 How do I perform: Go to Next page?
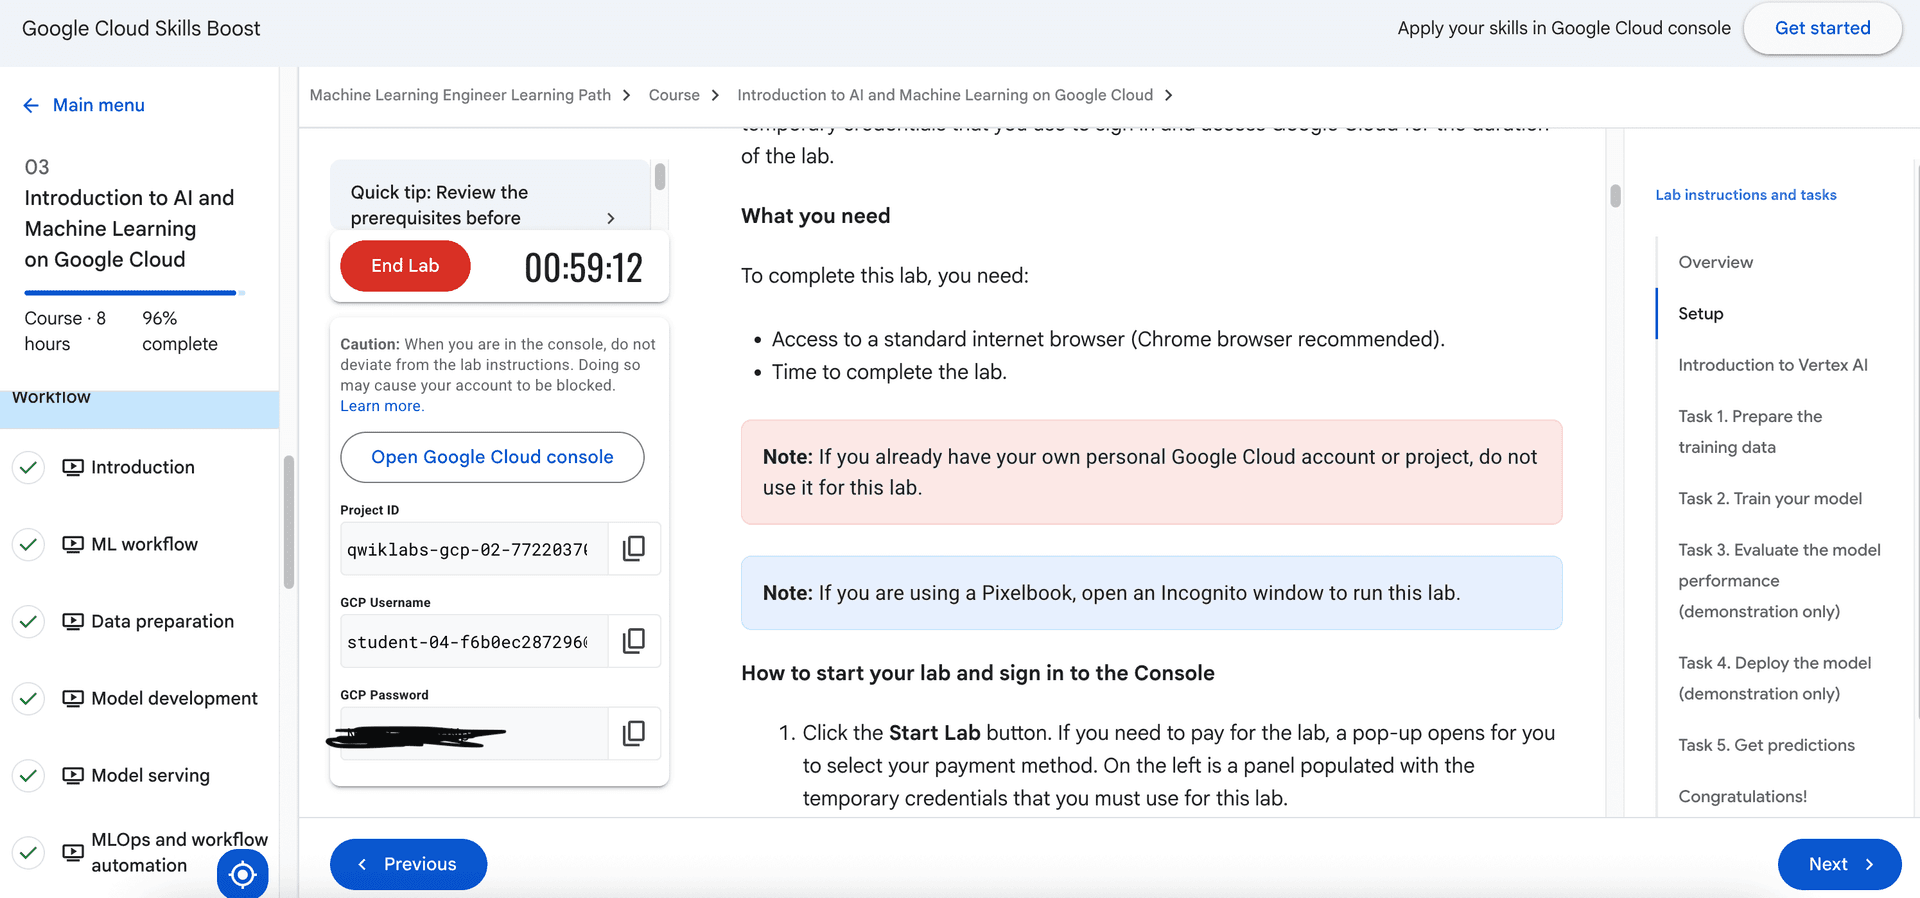(x=1839, y=864)
